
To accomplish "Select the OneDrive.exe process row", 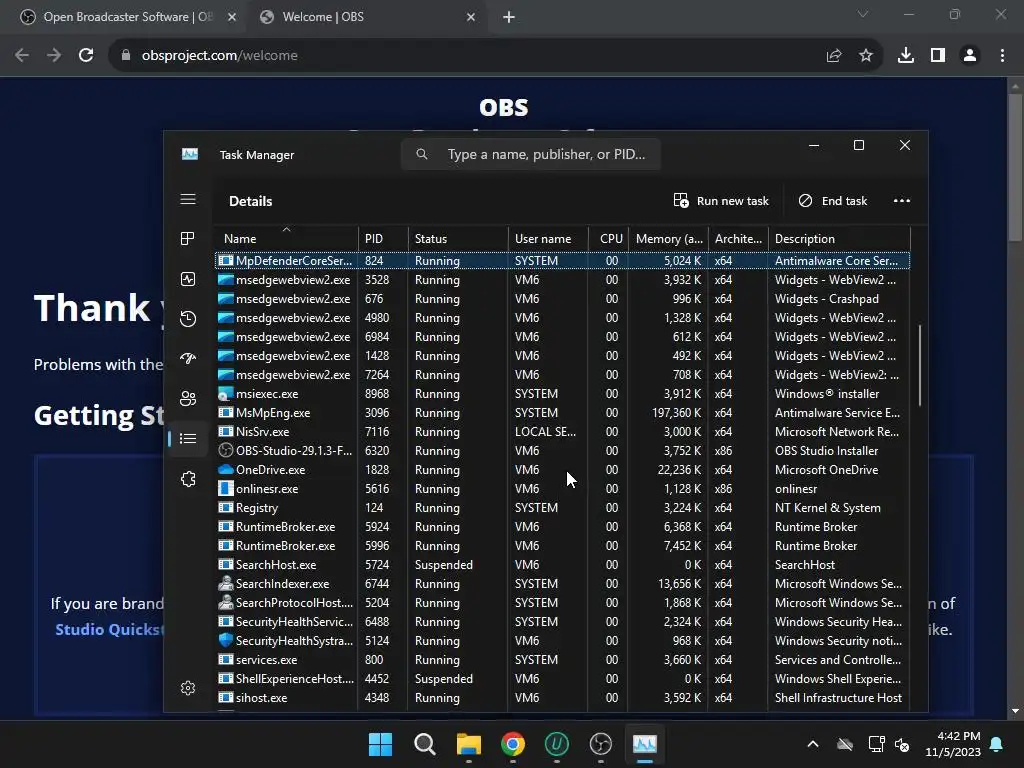I will 562,470.
